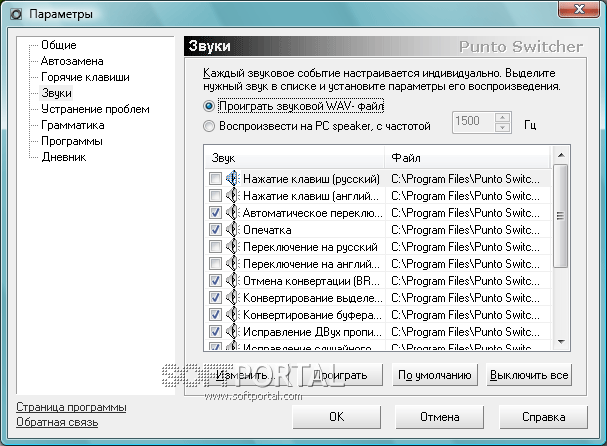The height and width of the screenshot is (446, 607).
Task: Click the Выключить все button
Action: (529, 375)
